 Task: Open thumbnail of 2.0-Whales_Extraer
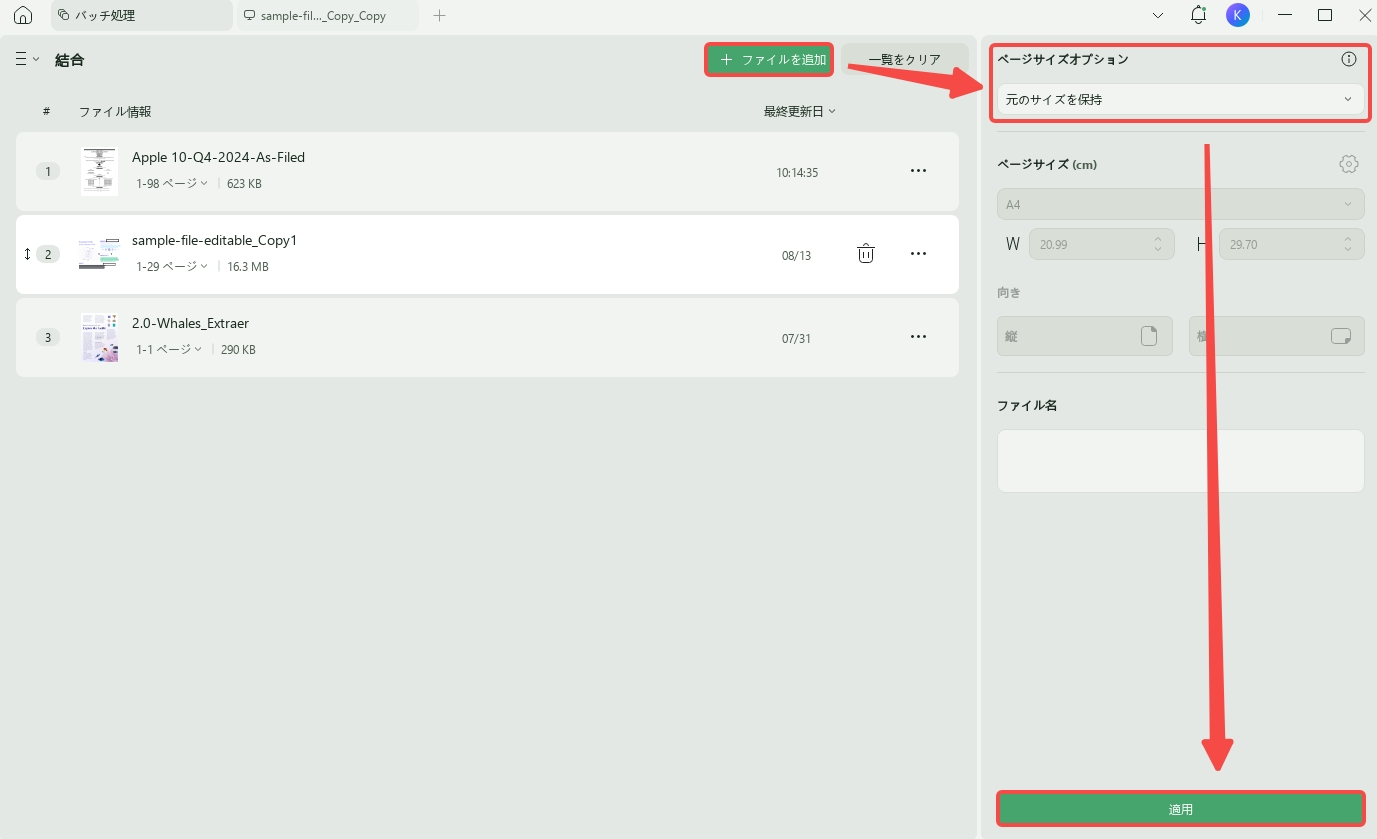[100, 337]
